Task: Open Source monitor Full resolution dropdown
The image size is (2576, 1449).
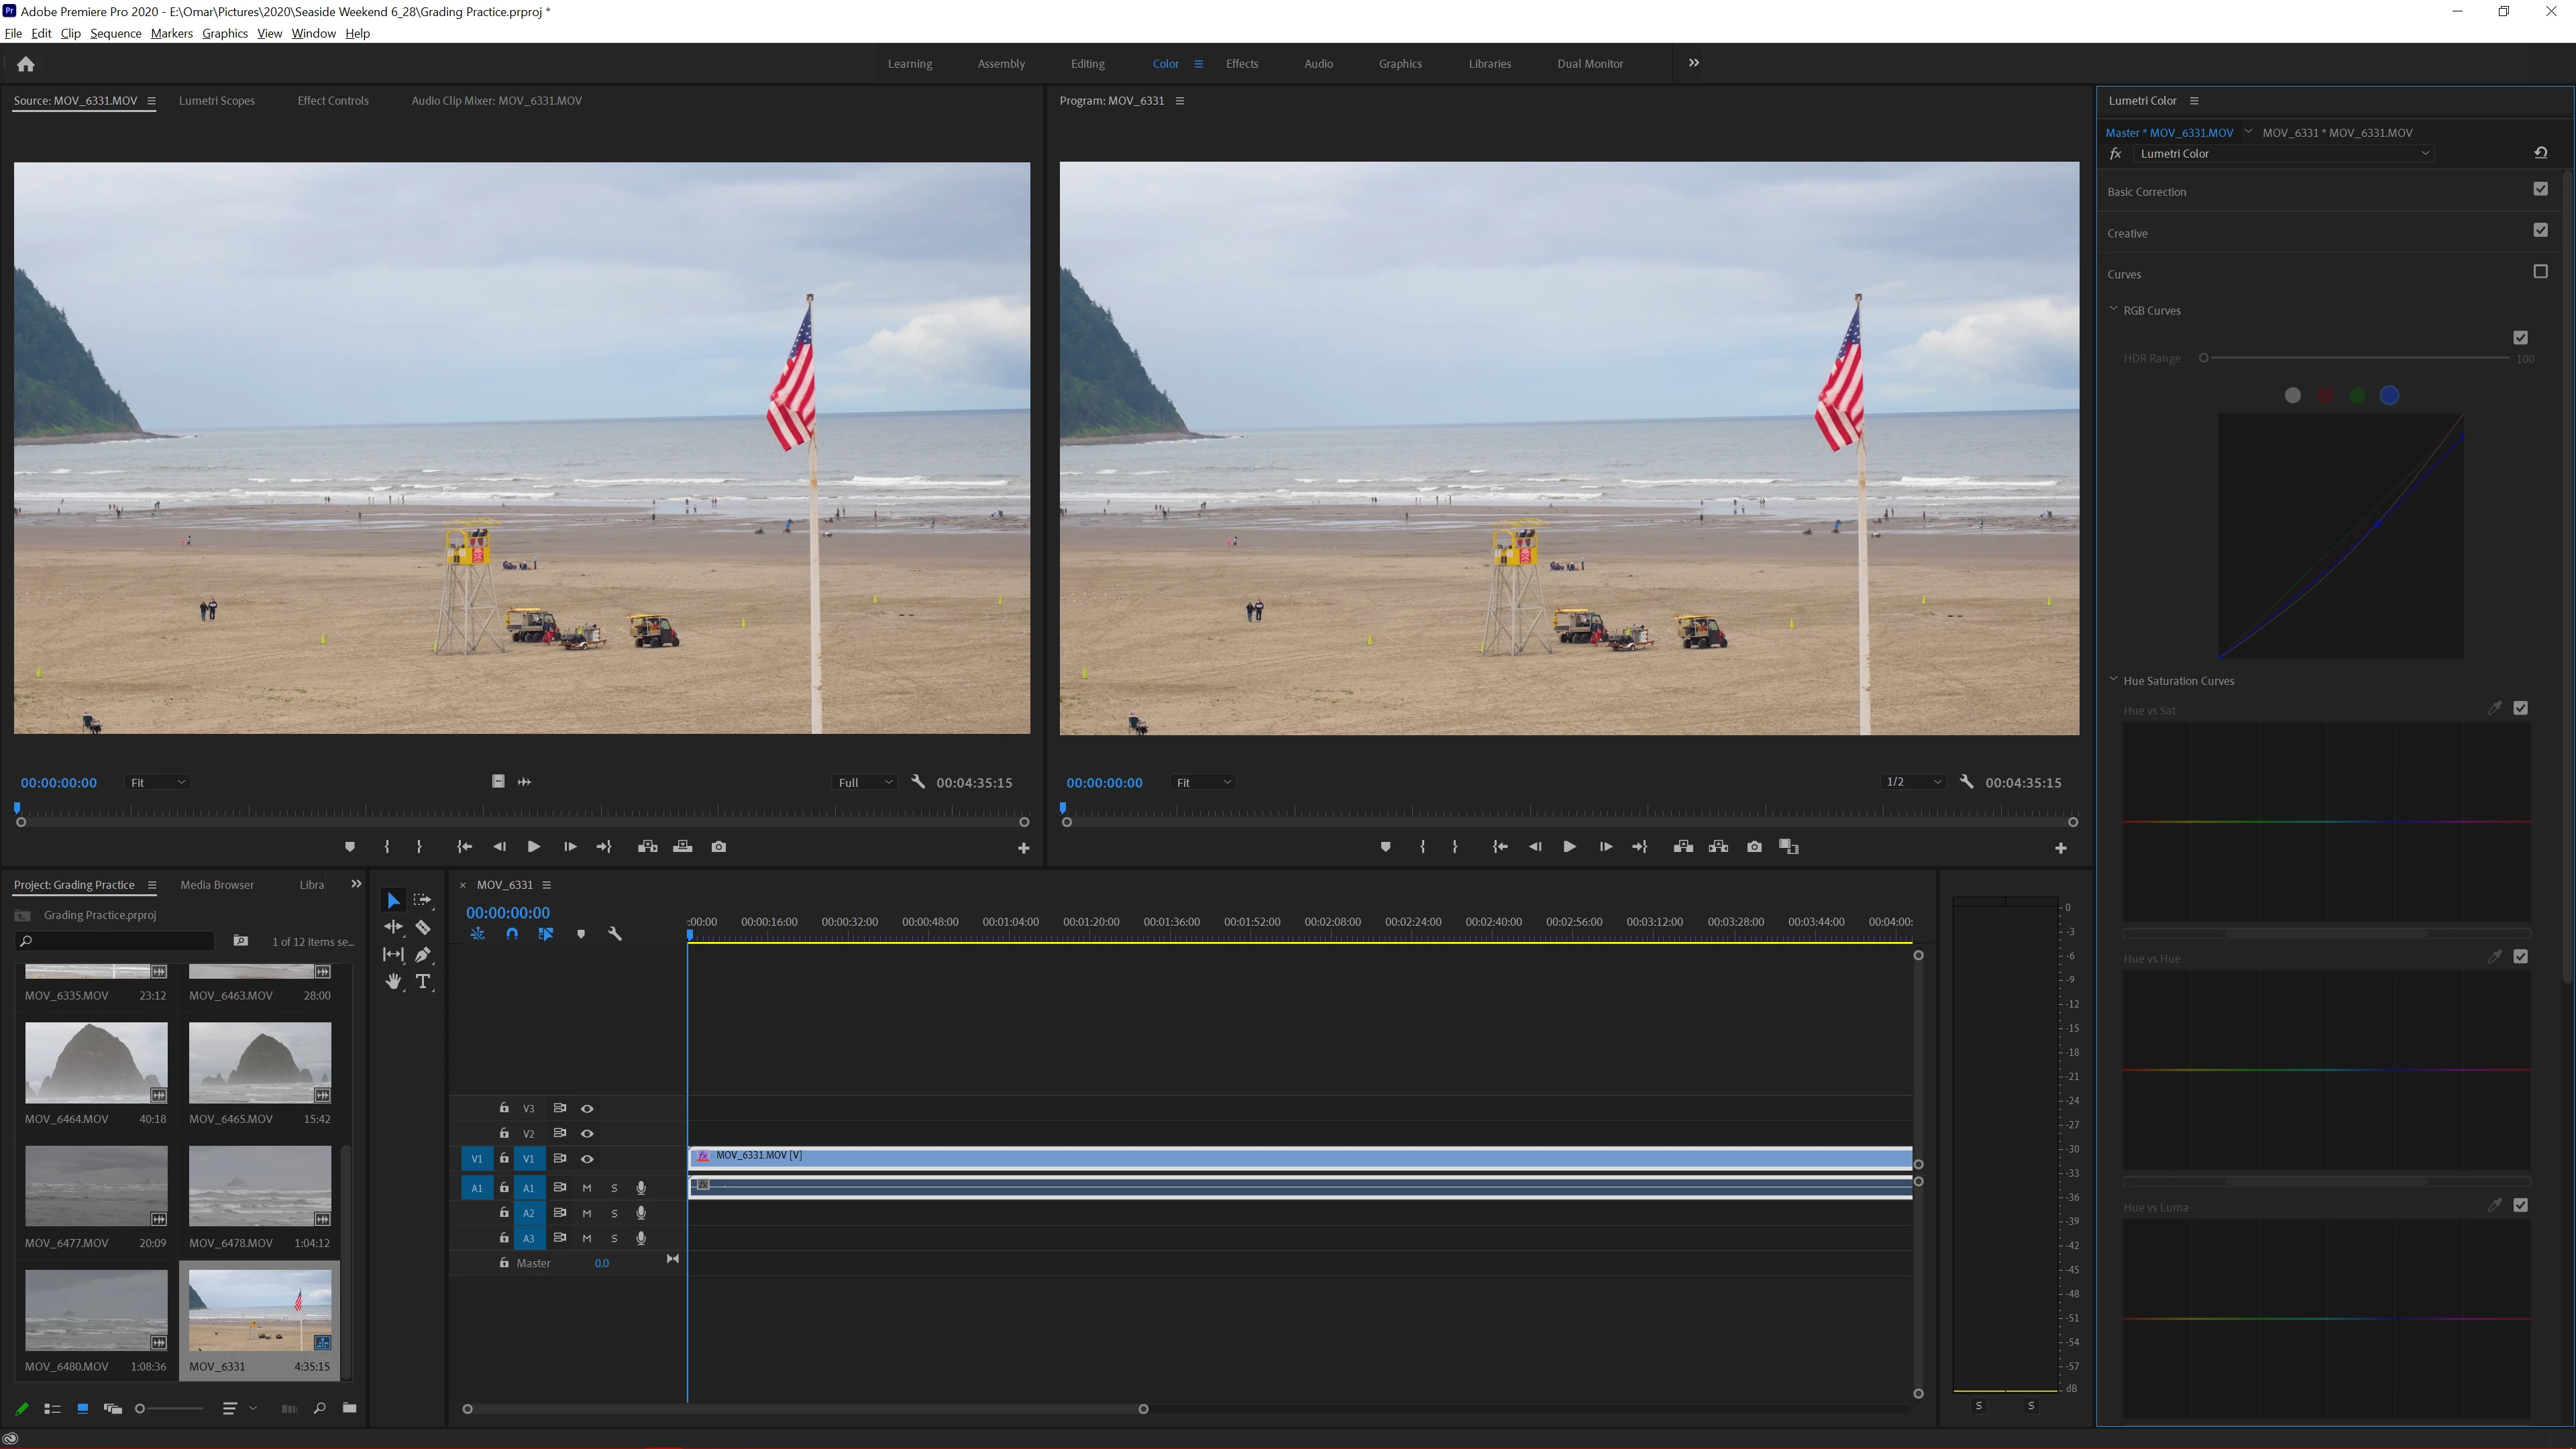Action: pos(865,782)
